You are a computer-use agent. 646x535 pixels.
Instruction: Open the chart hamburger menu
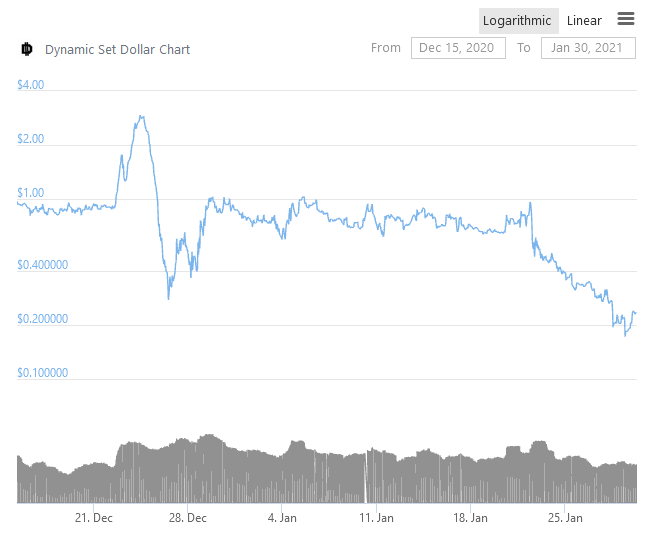[x=626, y=19]
